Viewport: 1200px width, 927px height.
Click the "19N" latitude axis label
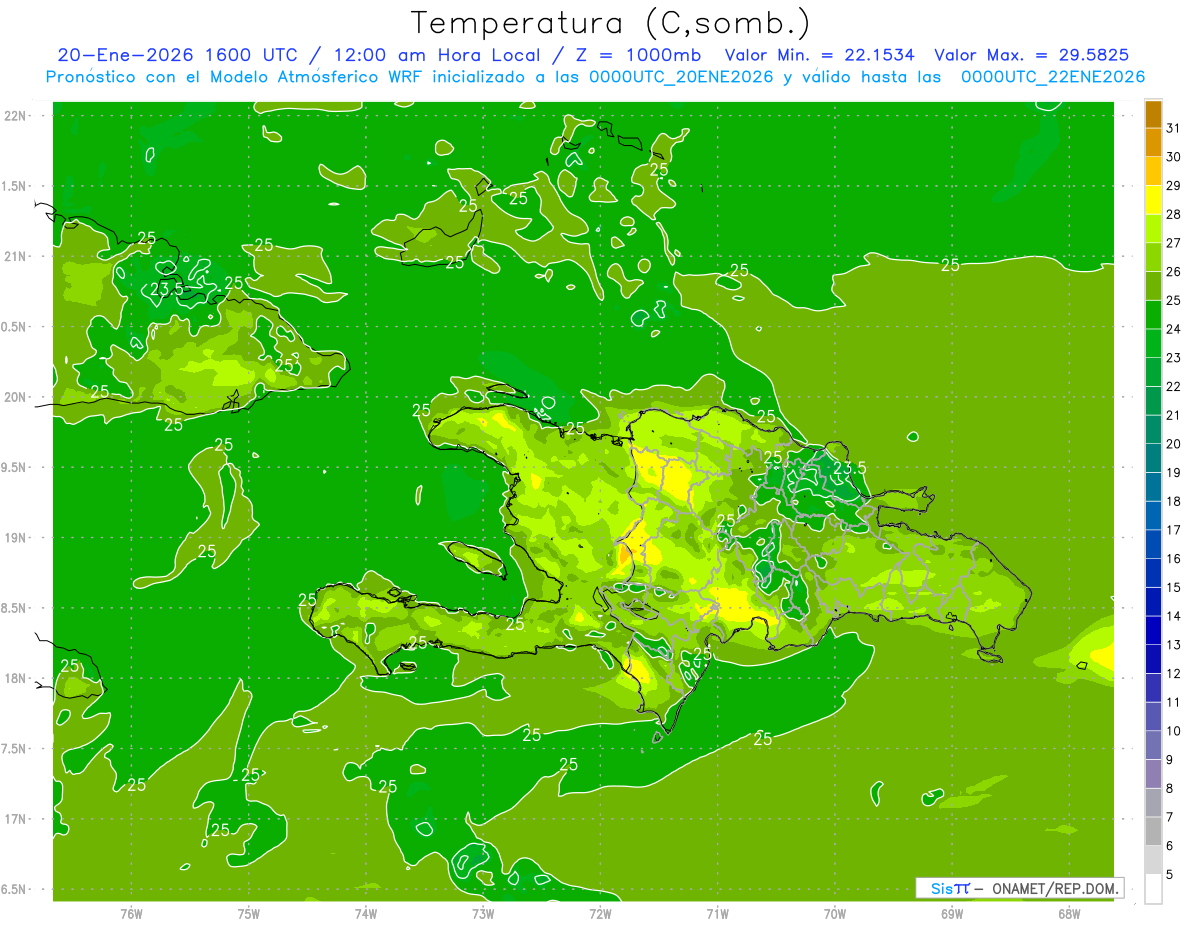coord(14,537)
